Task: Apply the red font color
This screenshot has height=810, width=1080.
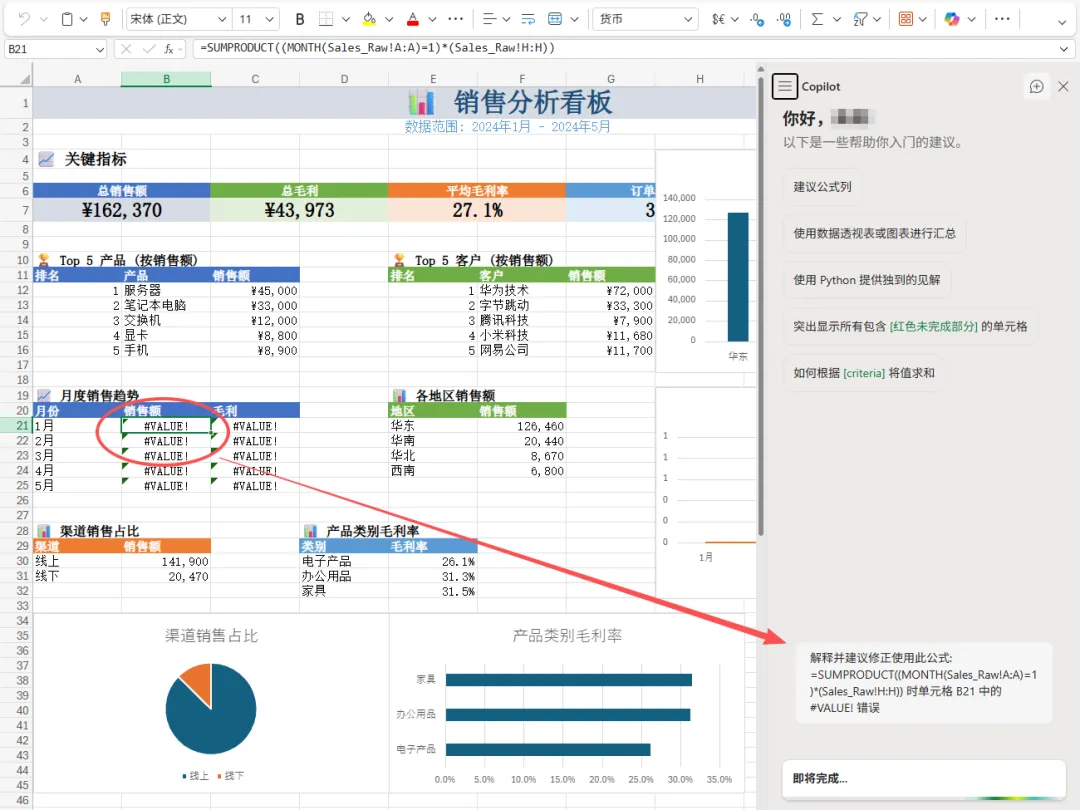Action: [413, 19]
